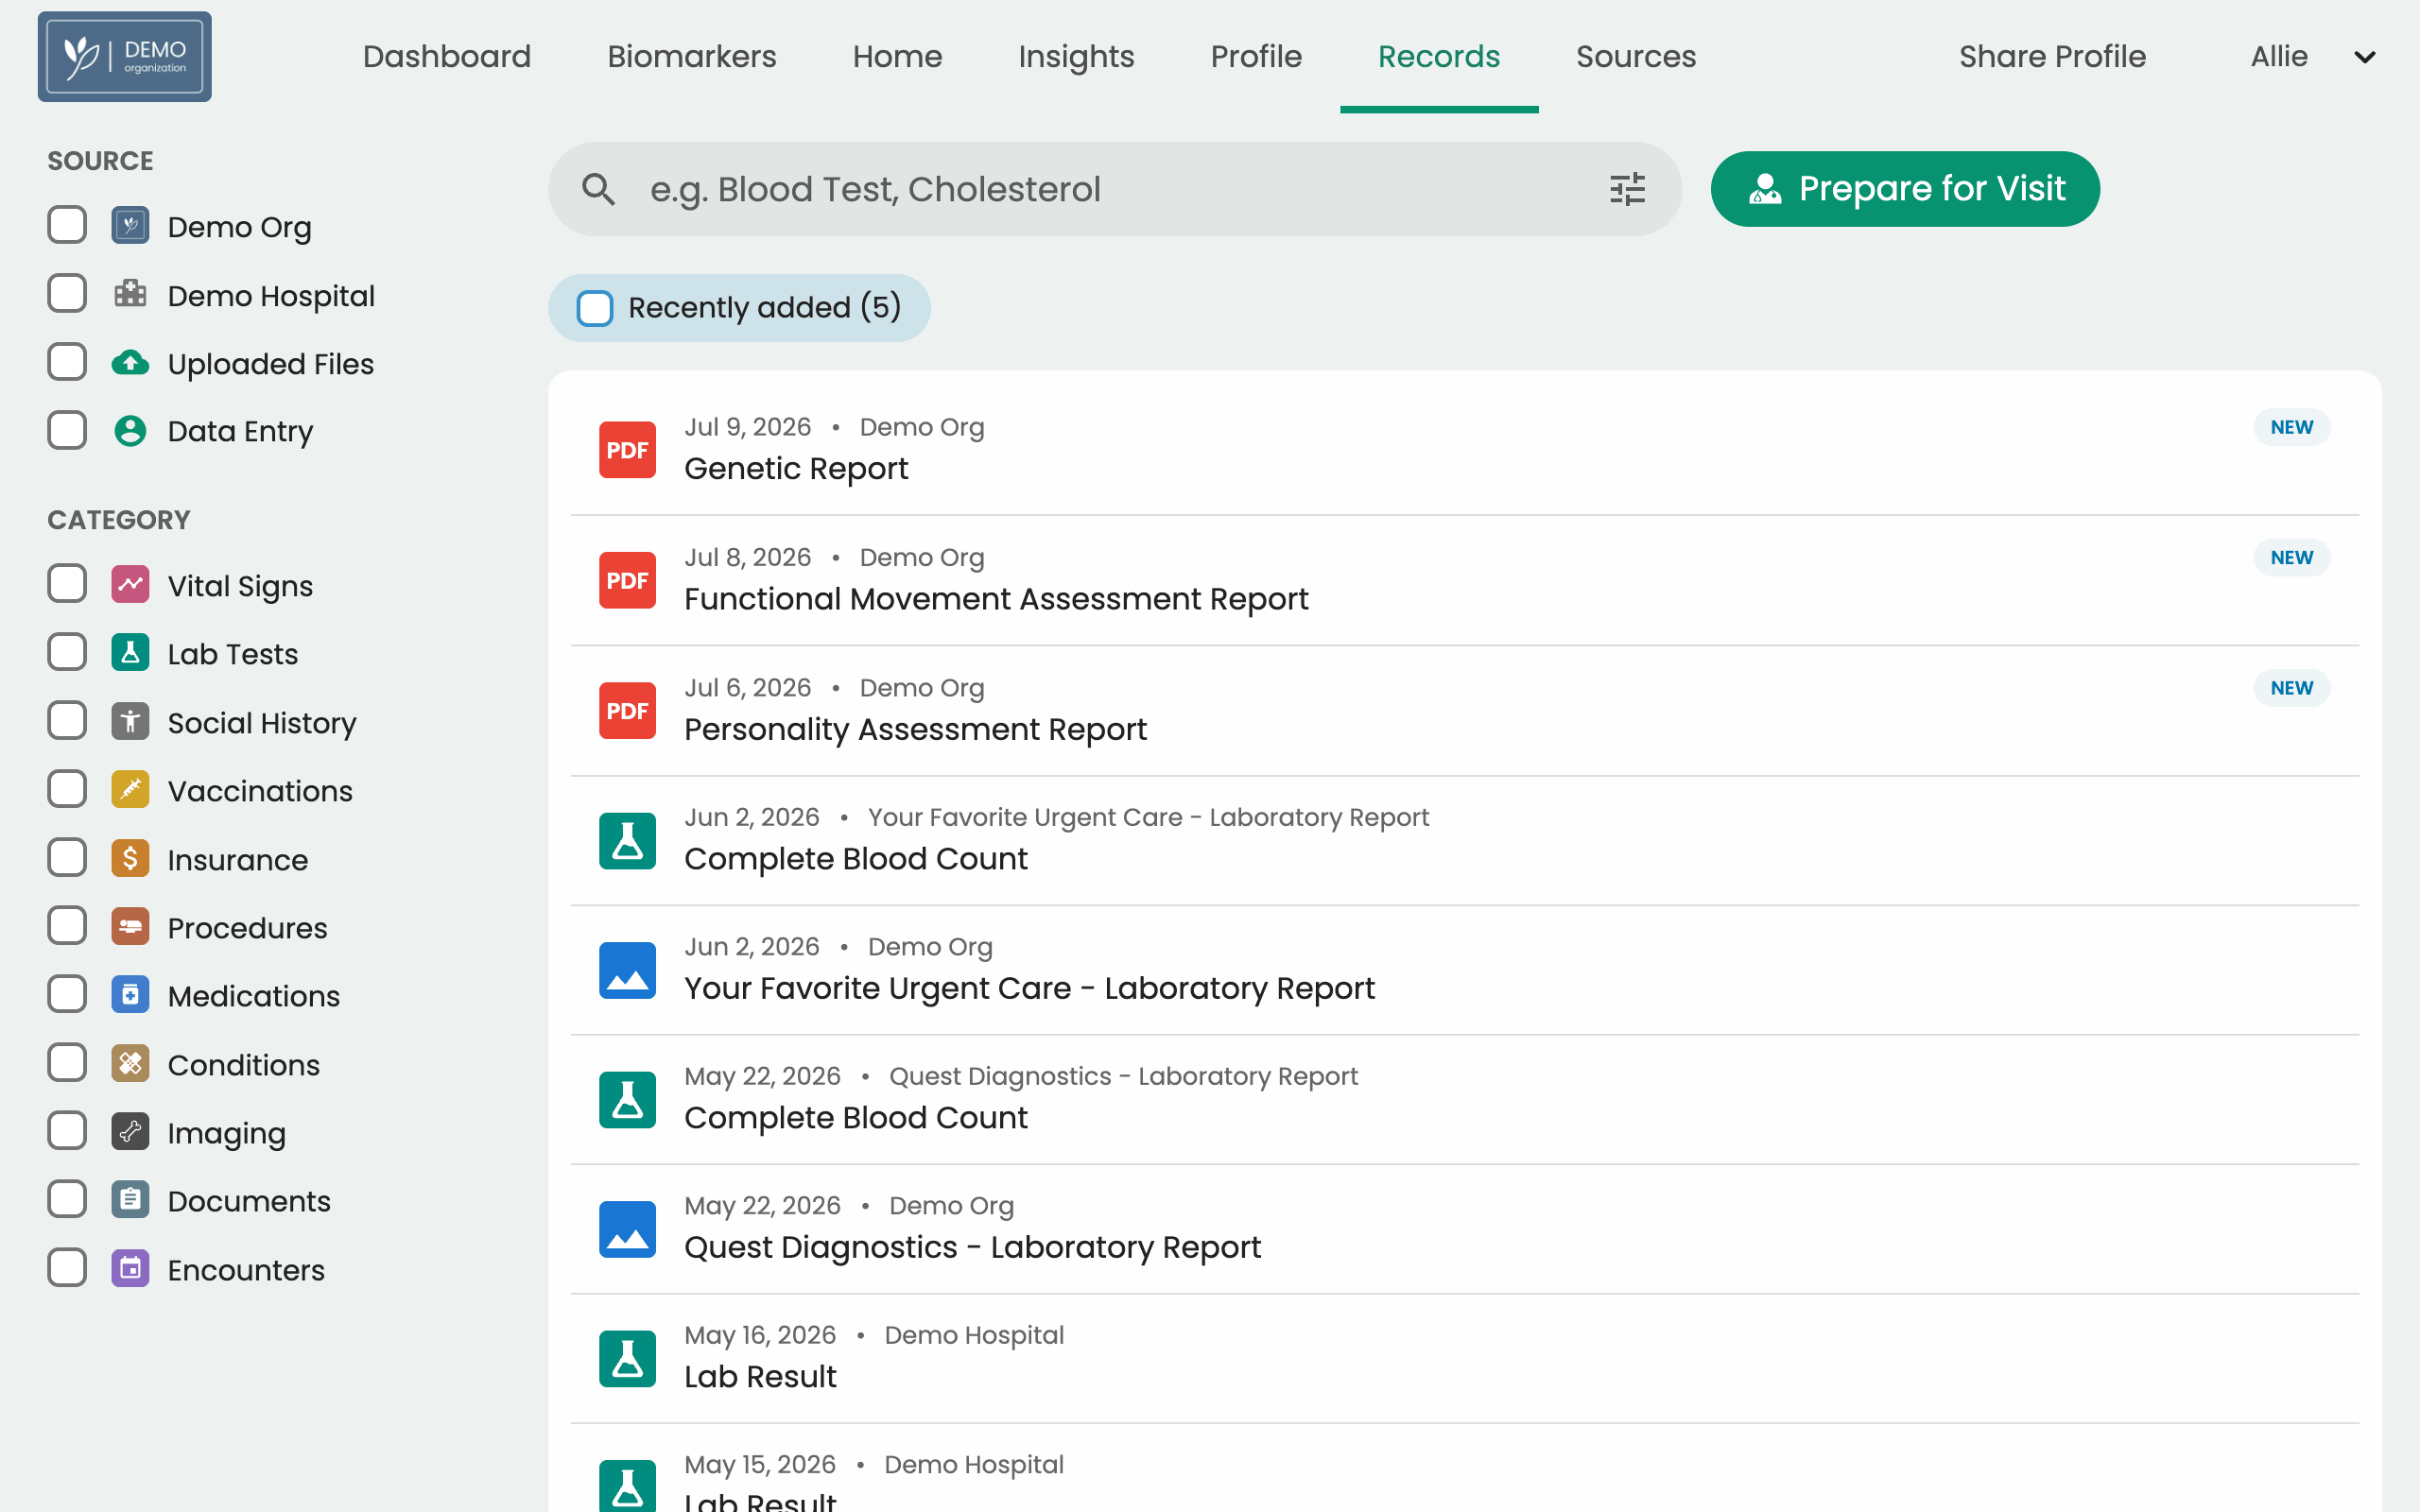Click the Data Entry person icon
Image resolution: width=2420 pixels, height=1512 pixels.
pos(130,431)
